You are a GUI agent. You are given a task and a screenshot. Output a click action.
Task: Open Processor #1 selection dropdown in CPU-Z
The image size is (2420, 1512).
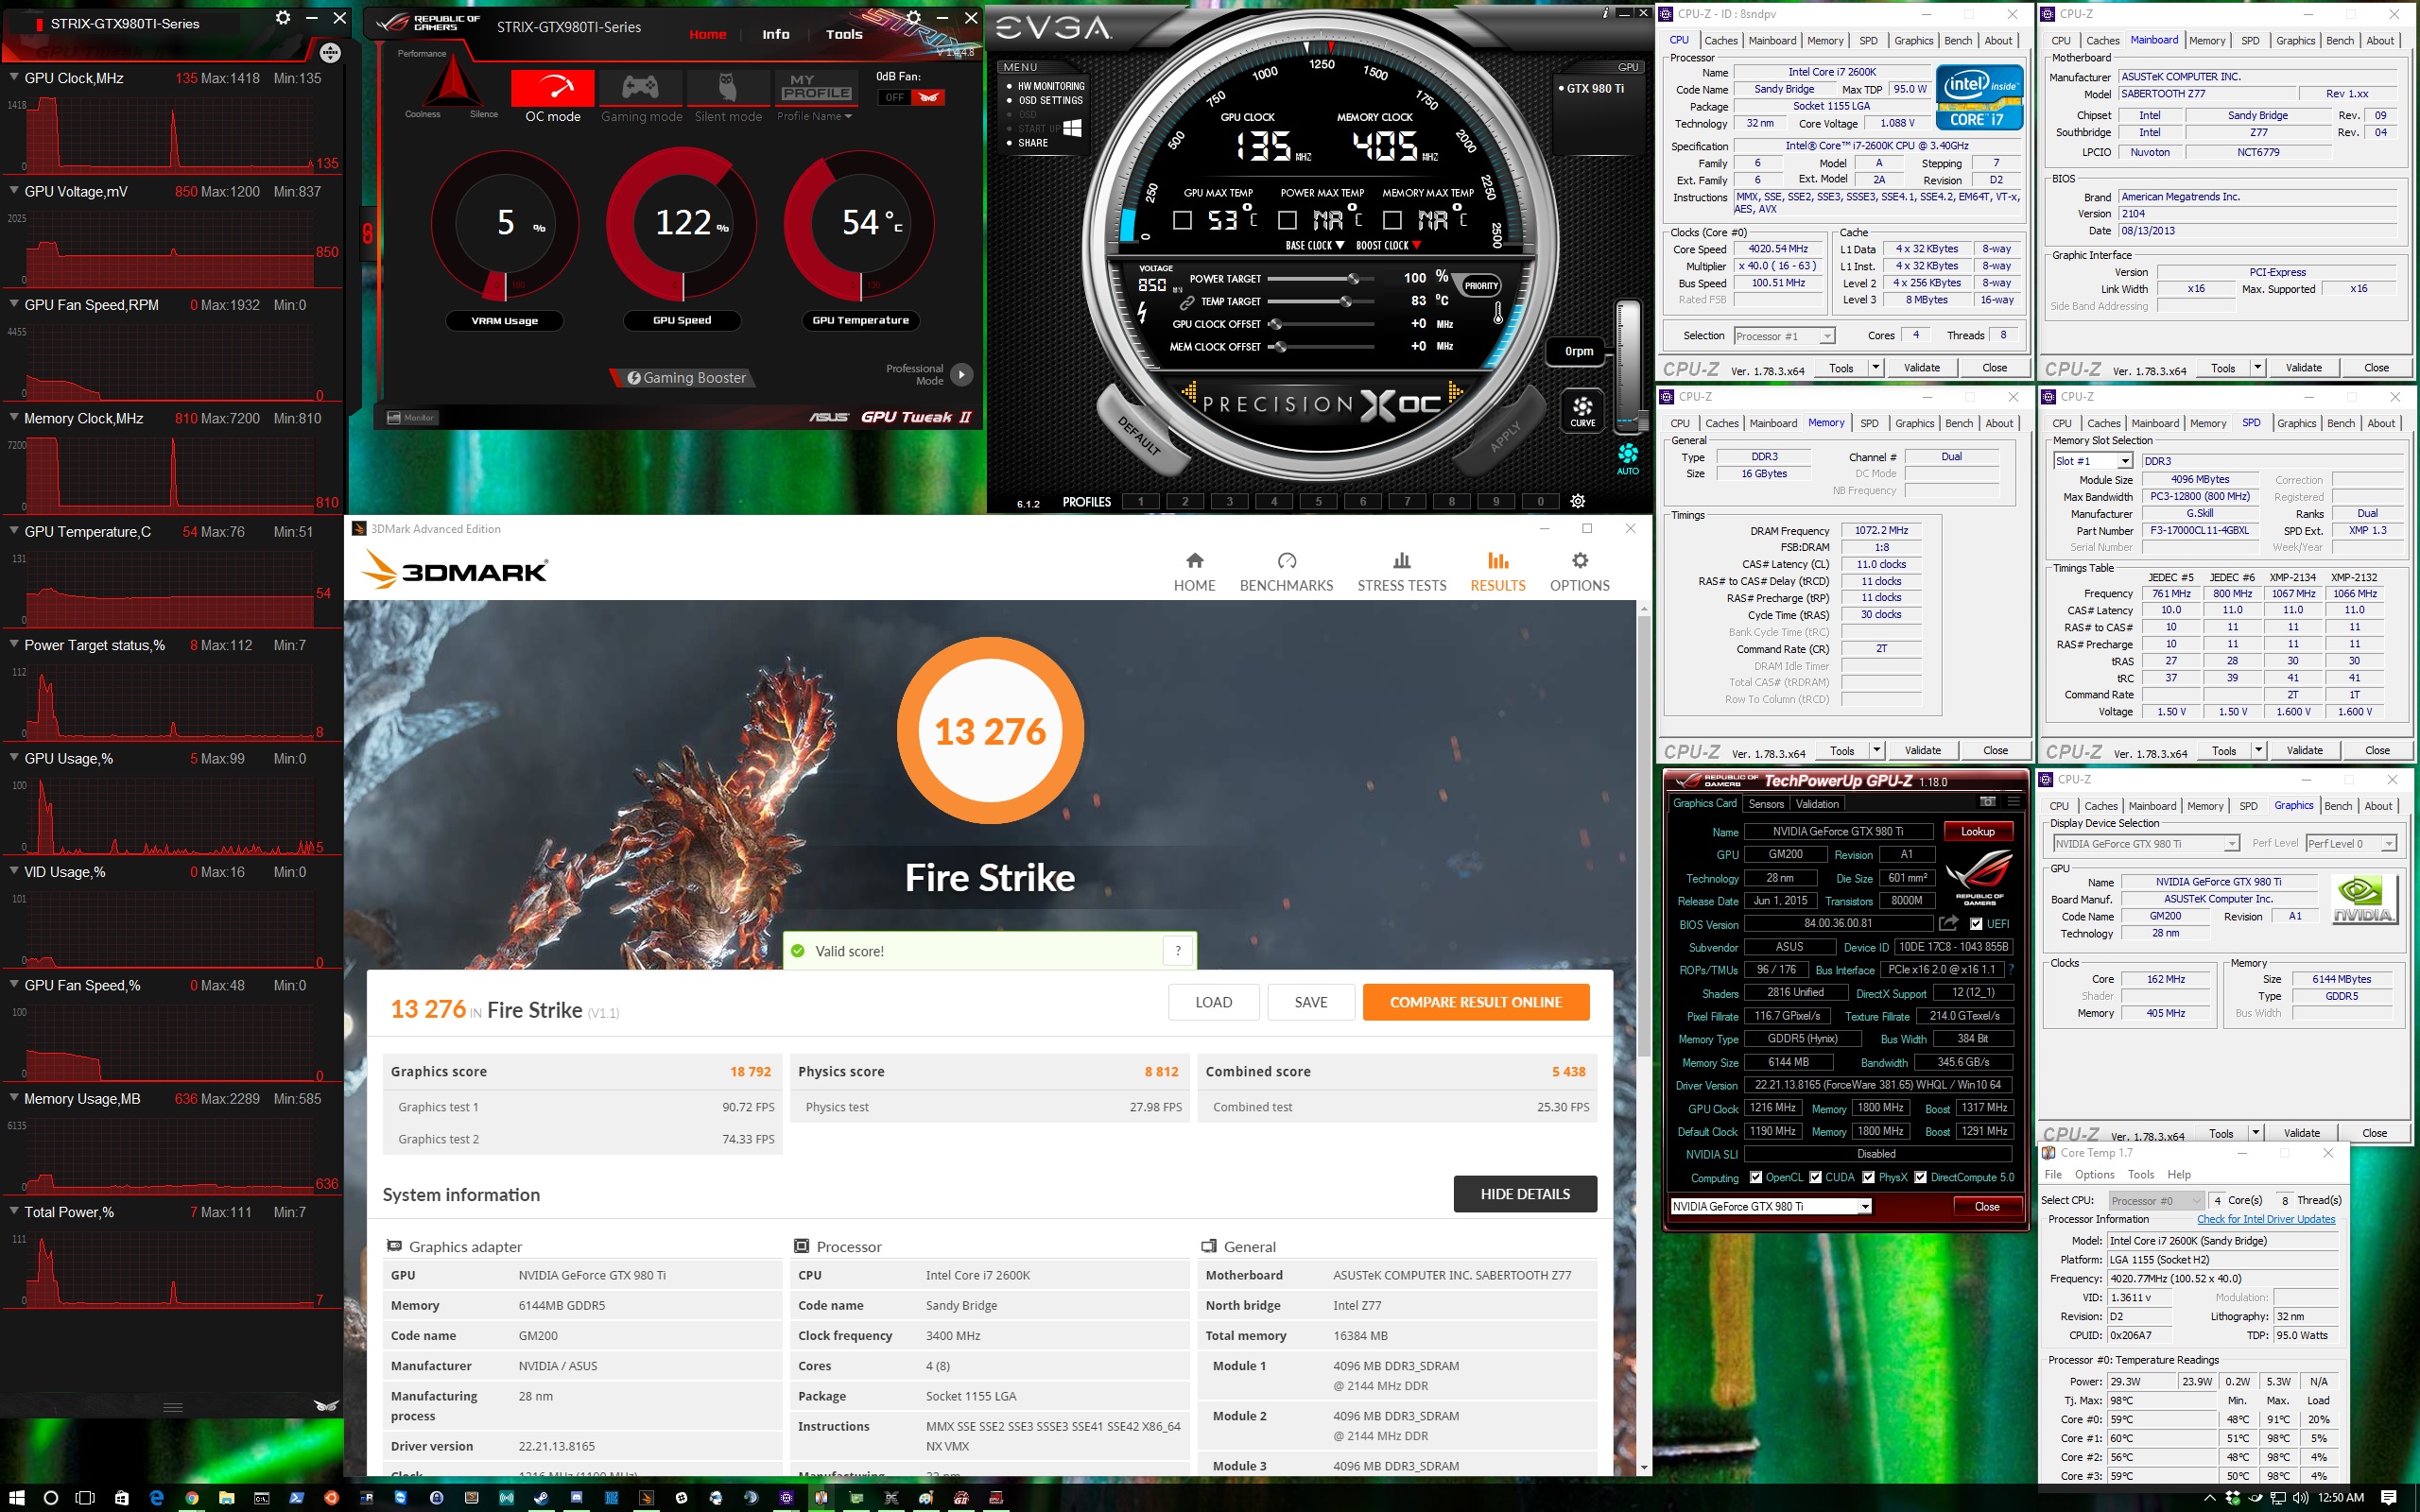[x=1784, y=336]
